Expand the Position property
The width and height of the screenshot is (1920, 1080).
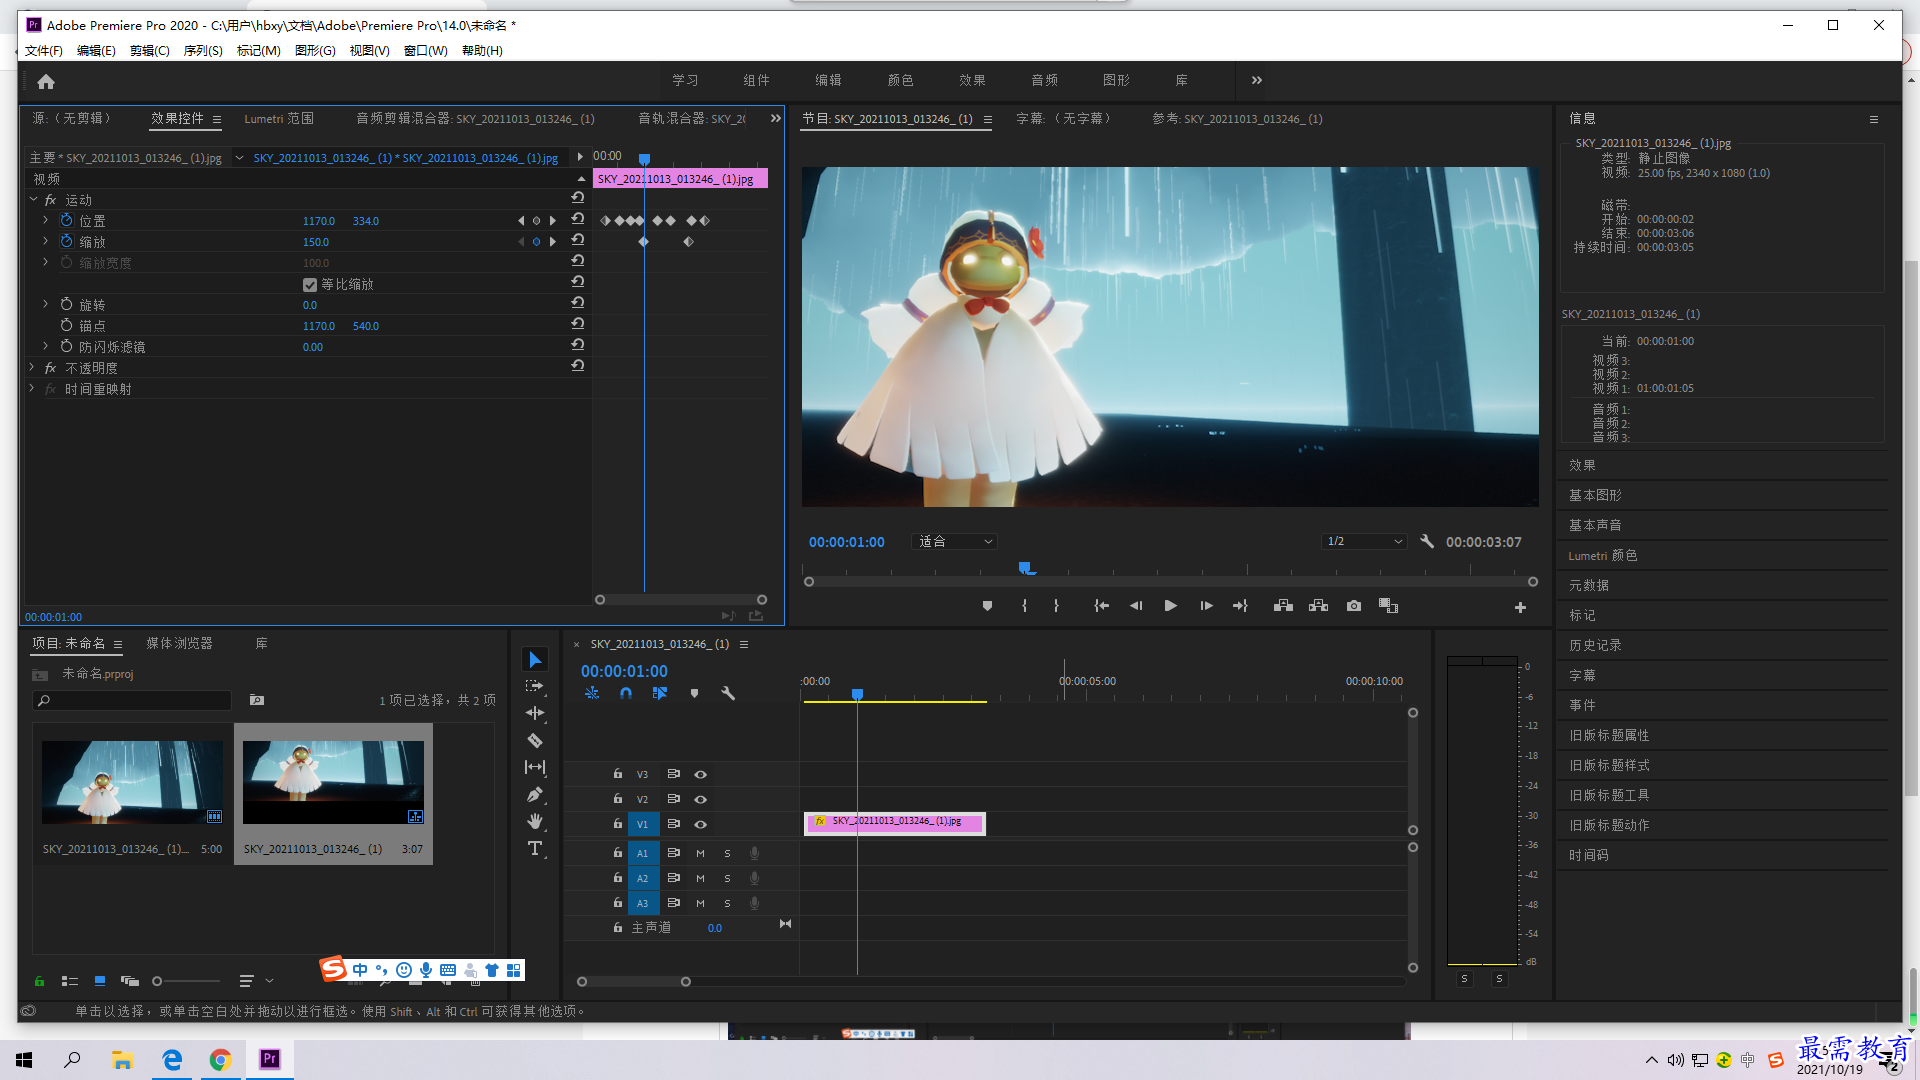coord(45,220)
